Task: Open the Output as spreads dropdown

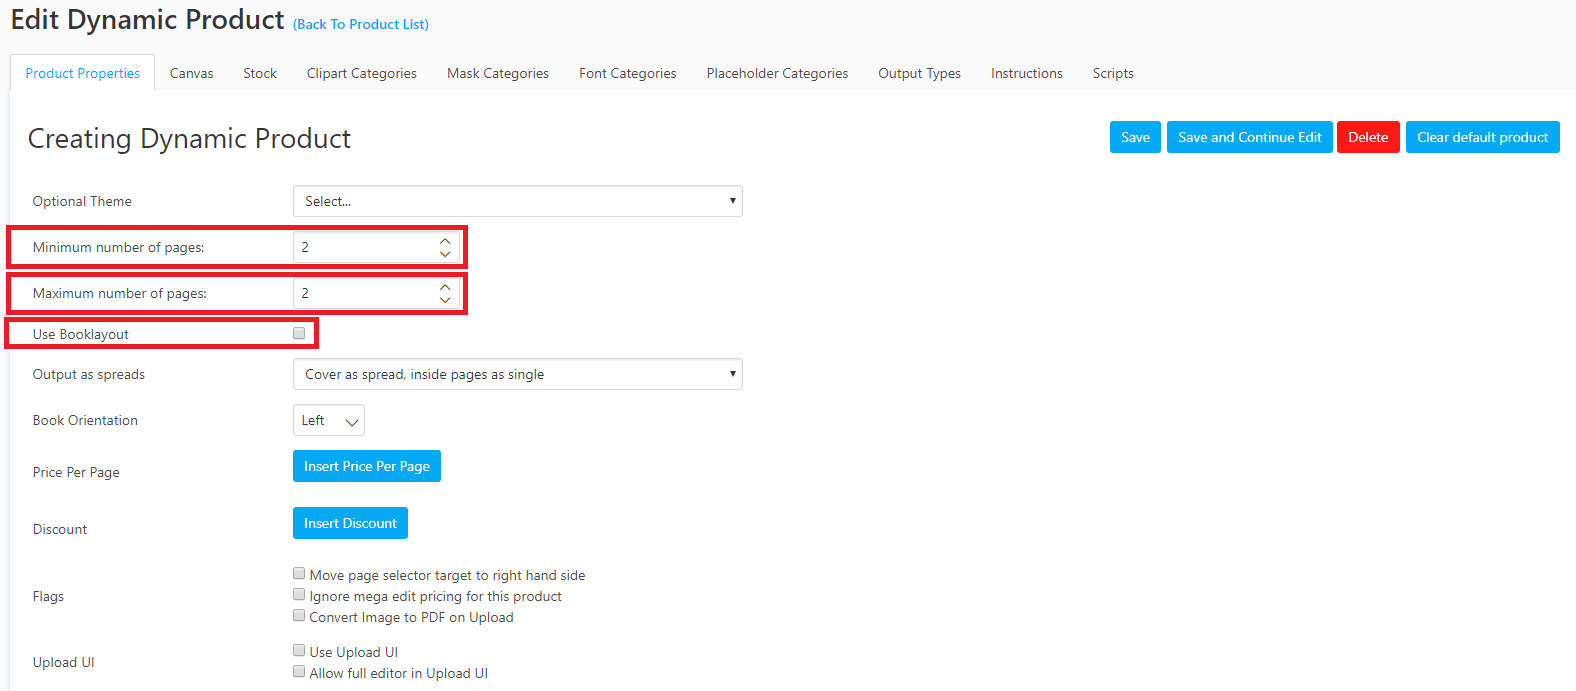Action: (518, 374)
